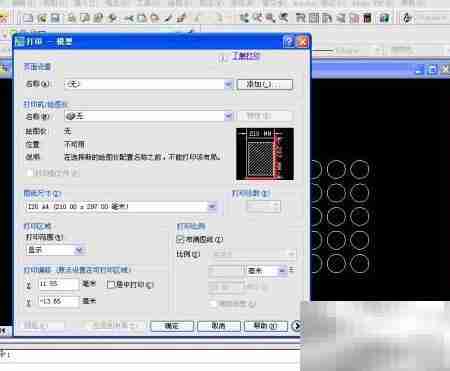Image resolution: width=450 pixels, height=371 pixels.
Task: Click the paper preview thumbnail showing 210 MM
Action: tap(265, 154)
